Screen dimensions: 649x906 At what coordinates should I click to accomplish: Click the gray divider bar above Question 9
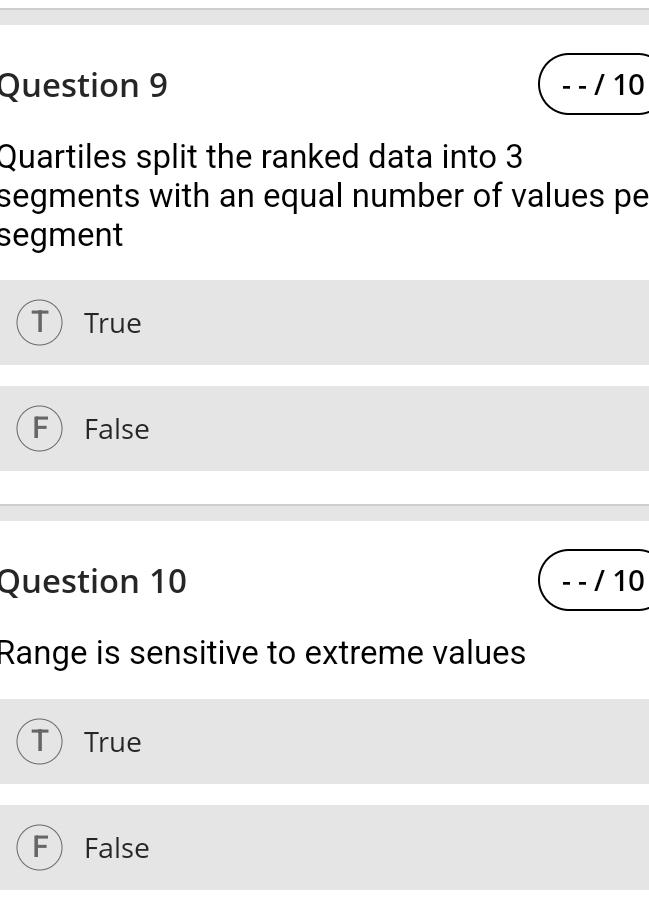pos(324,16)
